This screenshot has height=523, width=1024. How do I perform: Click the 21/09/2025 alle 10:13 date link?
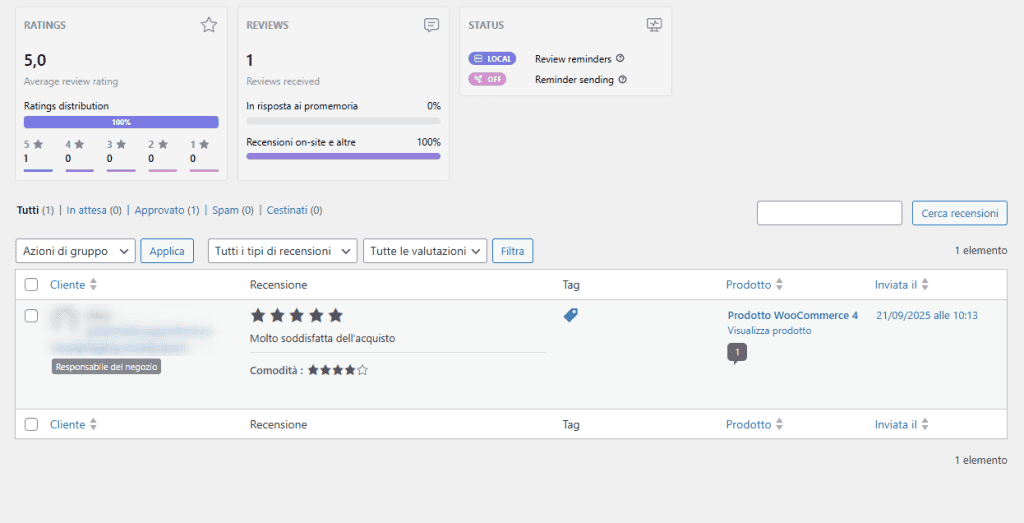(927, 315)
